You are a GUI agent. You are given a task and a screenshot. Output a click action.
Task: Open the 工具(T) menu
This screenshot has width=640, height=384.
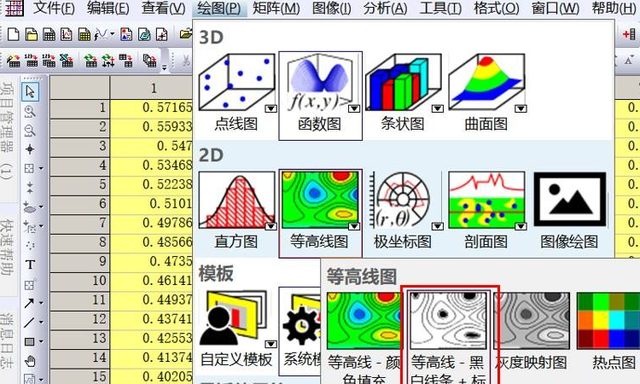click(440, 8)
